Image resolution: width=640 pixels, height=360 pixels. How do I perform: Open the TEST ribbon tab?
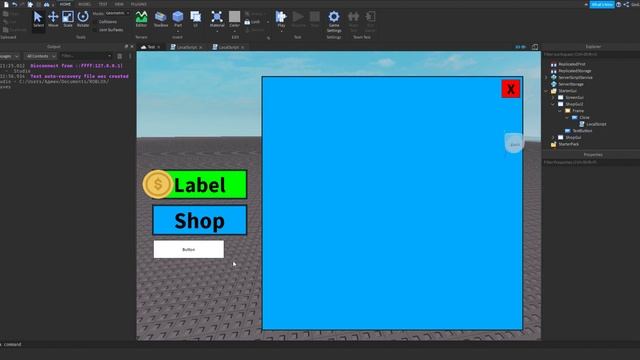point(103,4)
